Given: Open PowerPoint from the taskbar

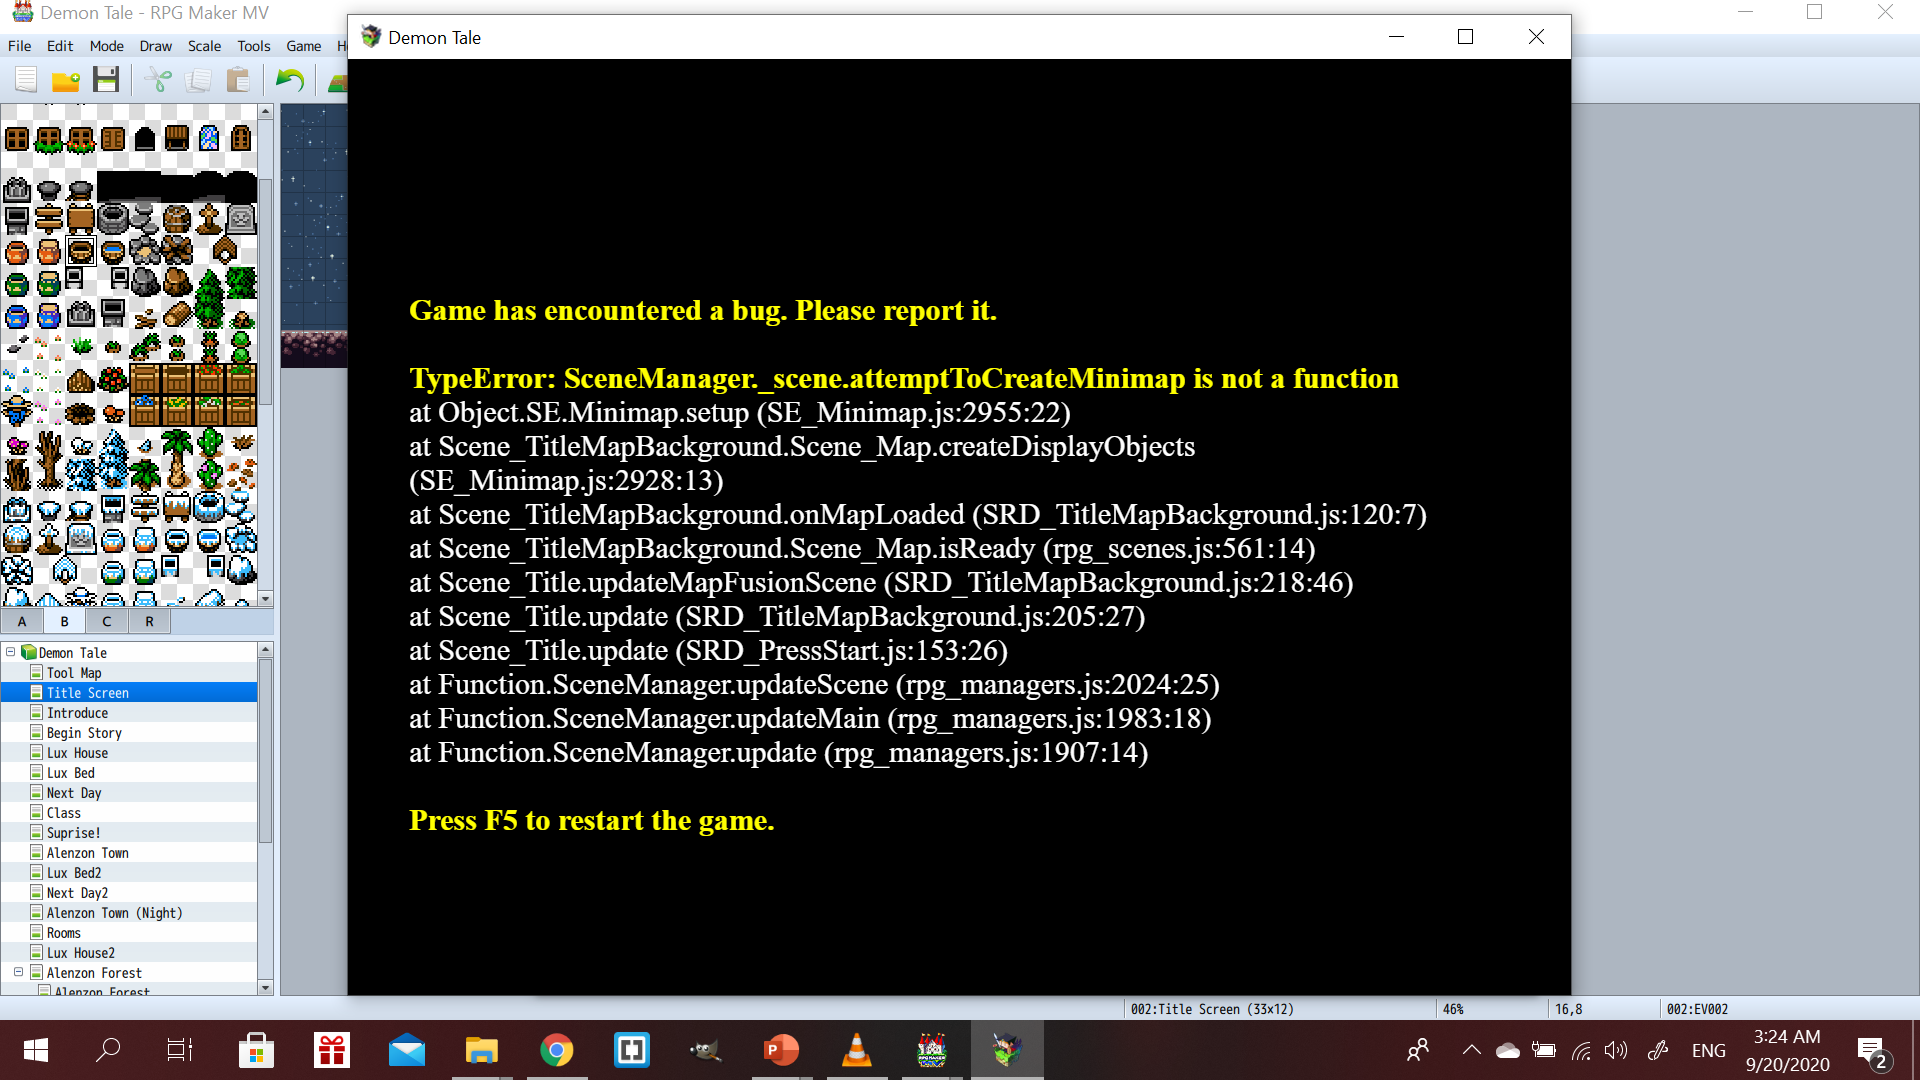Looking at the screenshot, I should pos(782,1050).
